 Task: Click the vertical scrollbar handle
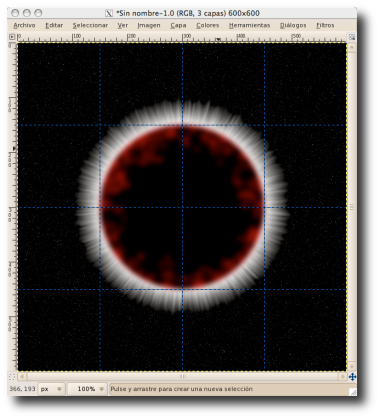pos(352,207)
